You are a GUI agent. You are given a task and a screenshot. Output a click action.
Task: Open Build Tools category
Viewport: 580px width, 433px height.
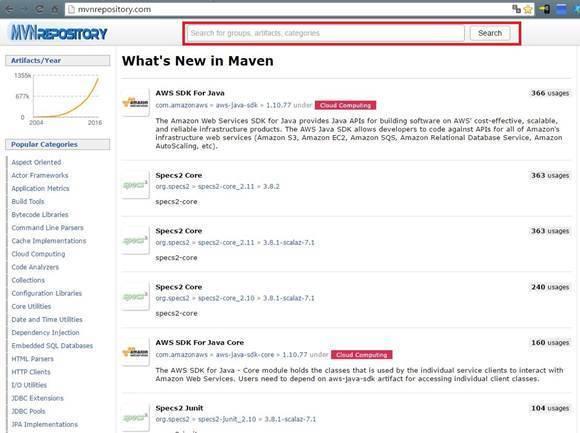(x=28, y=202)
